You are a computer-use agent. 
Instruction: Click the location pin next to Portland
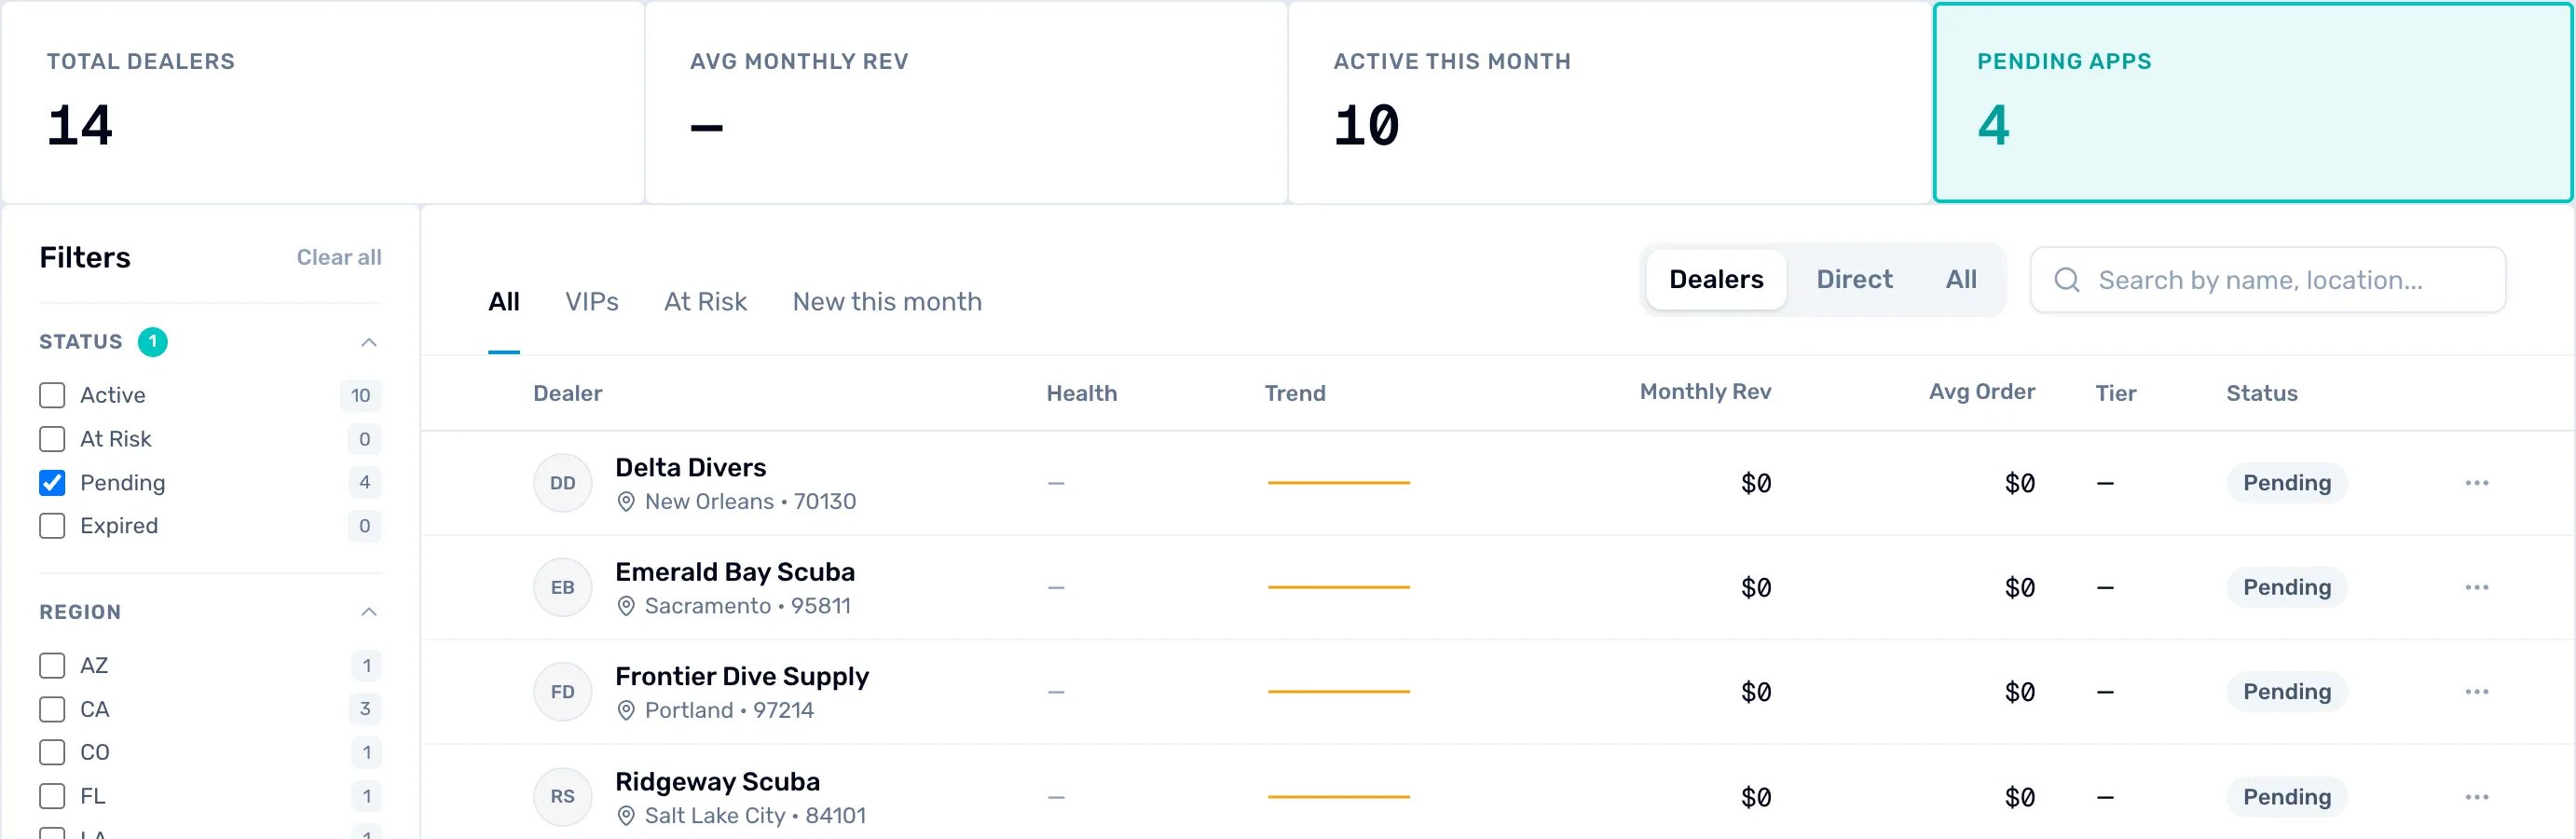click(x=626, y=711)
